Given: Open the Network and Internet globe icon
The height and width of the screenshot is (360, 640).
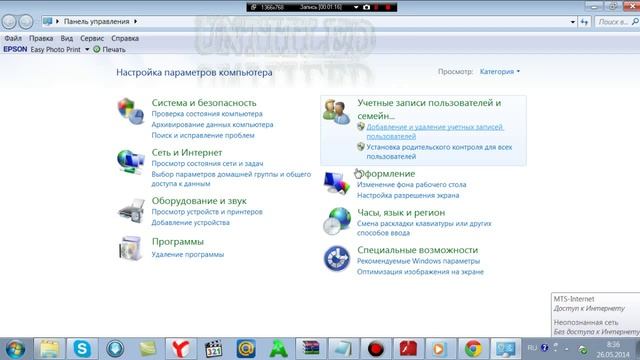Looking at the screenshot, I should pos(131,162).
